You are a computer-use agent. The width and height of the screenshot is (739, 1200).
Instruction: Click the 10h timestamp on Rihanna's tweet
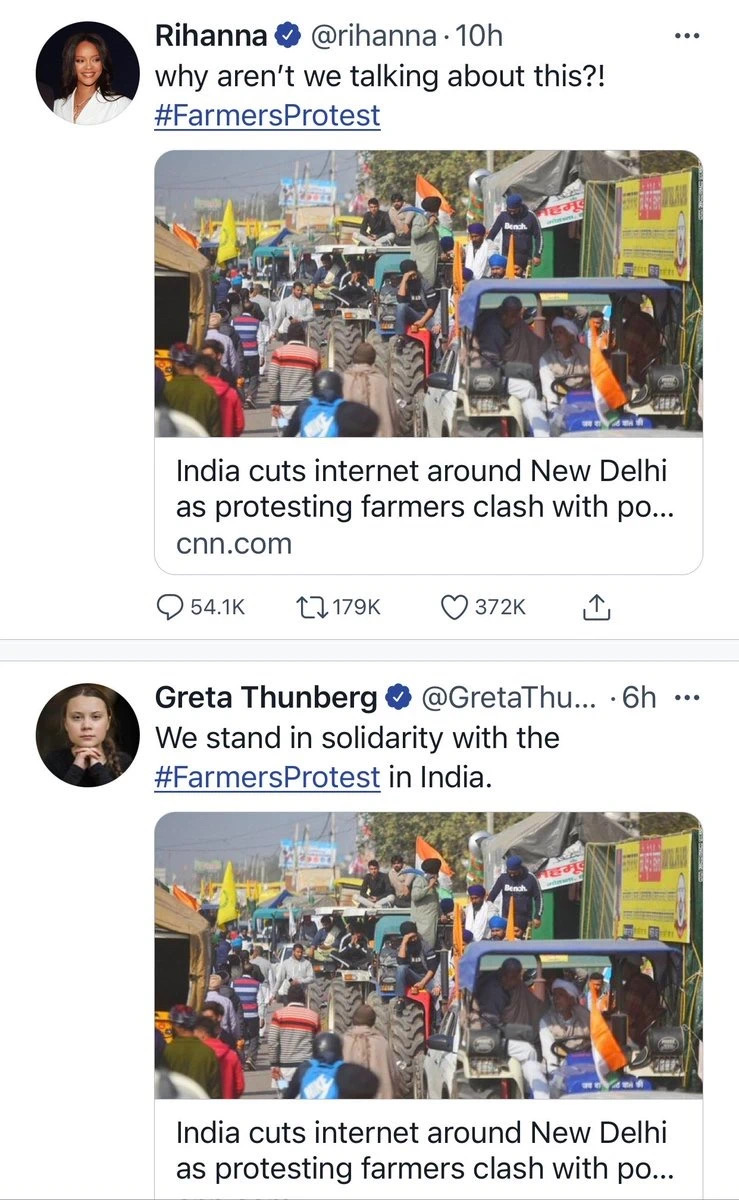tap(479, 37)
